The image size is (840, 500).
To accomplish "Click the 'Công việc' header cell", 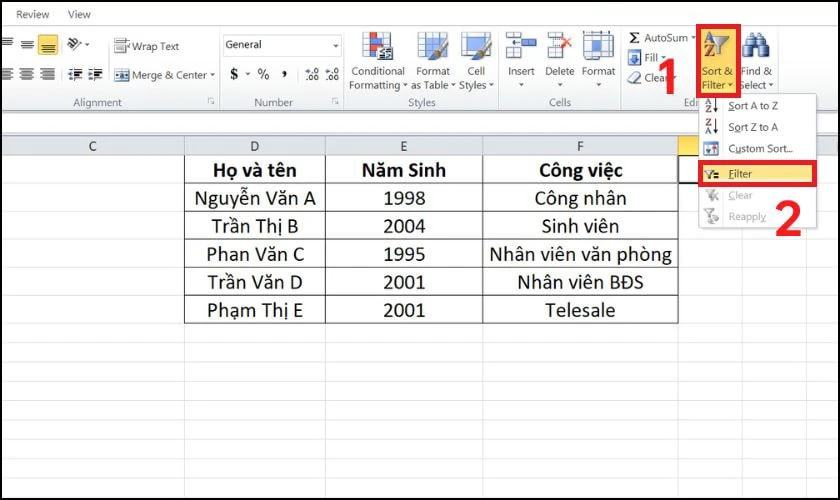I will (580, 170).
